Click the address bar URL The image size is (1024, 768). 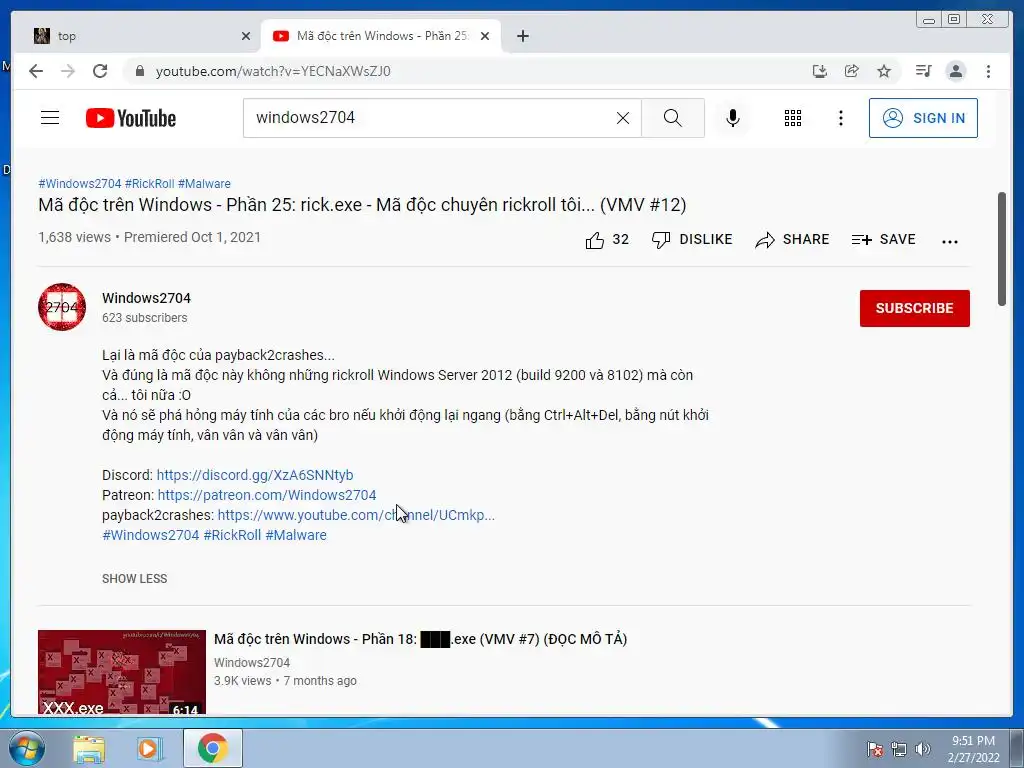(x=273, y=71)
